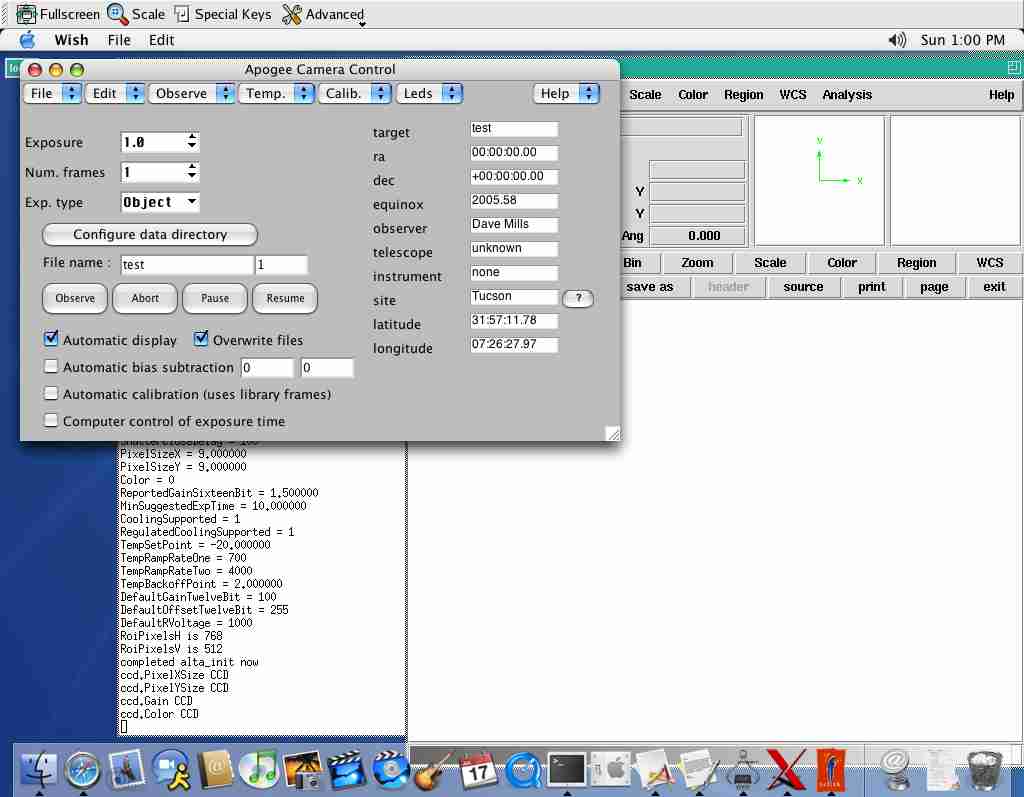Open the Apple menu
Viewport: 1024px width, 797px height.
click(x=28, y=41)
